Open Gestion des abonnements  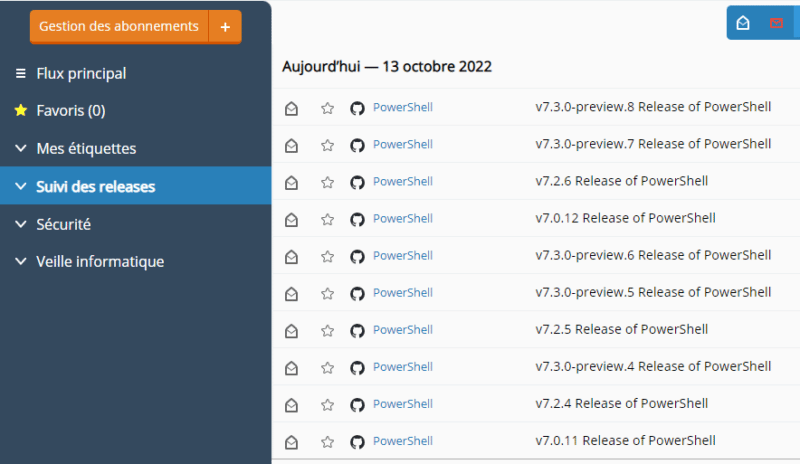pos(119,27)
